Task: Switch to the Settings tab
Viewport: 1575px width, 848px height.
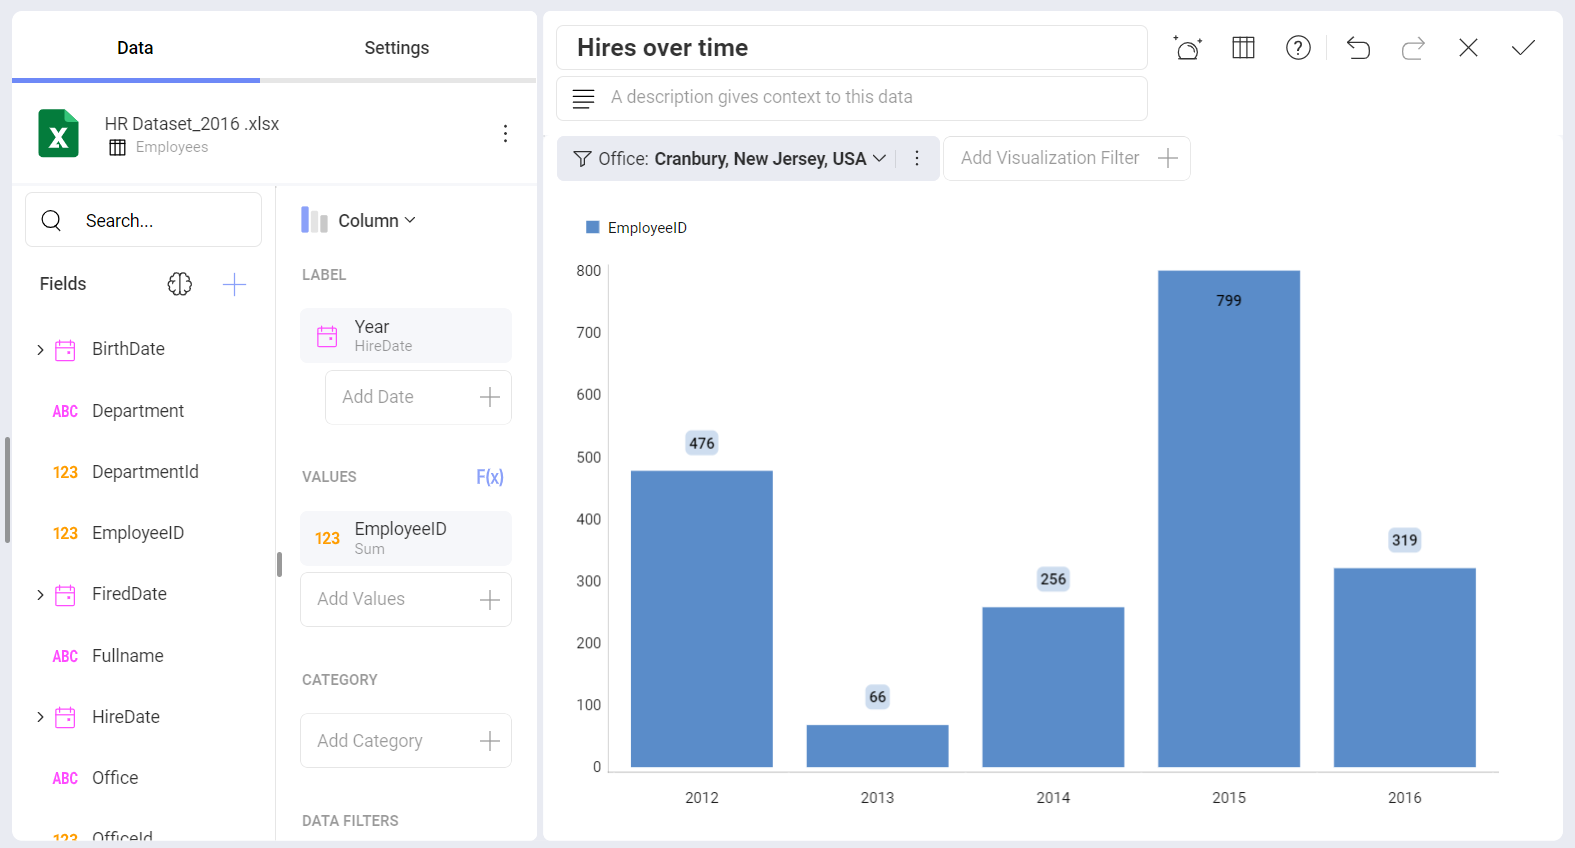Action: click(397, 48)
